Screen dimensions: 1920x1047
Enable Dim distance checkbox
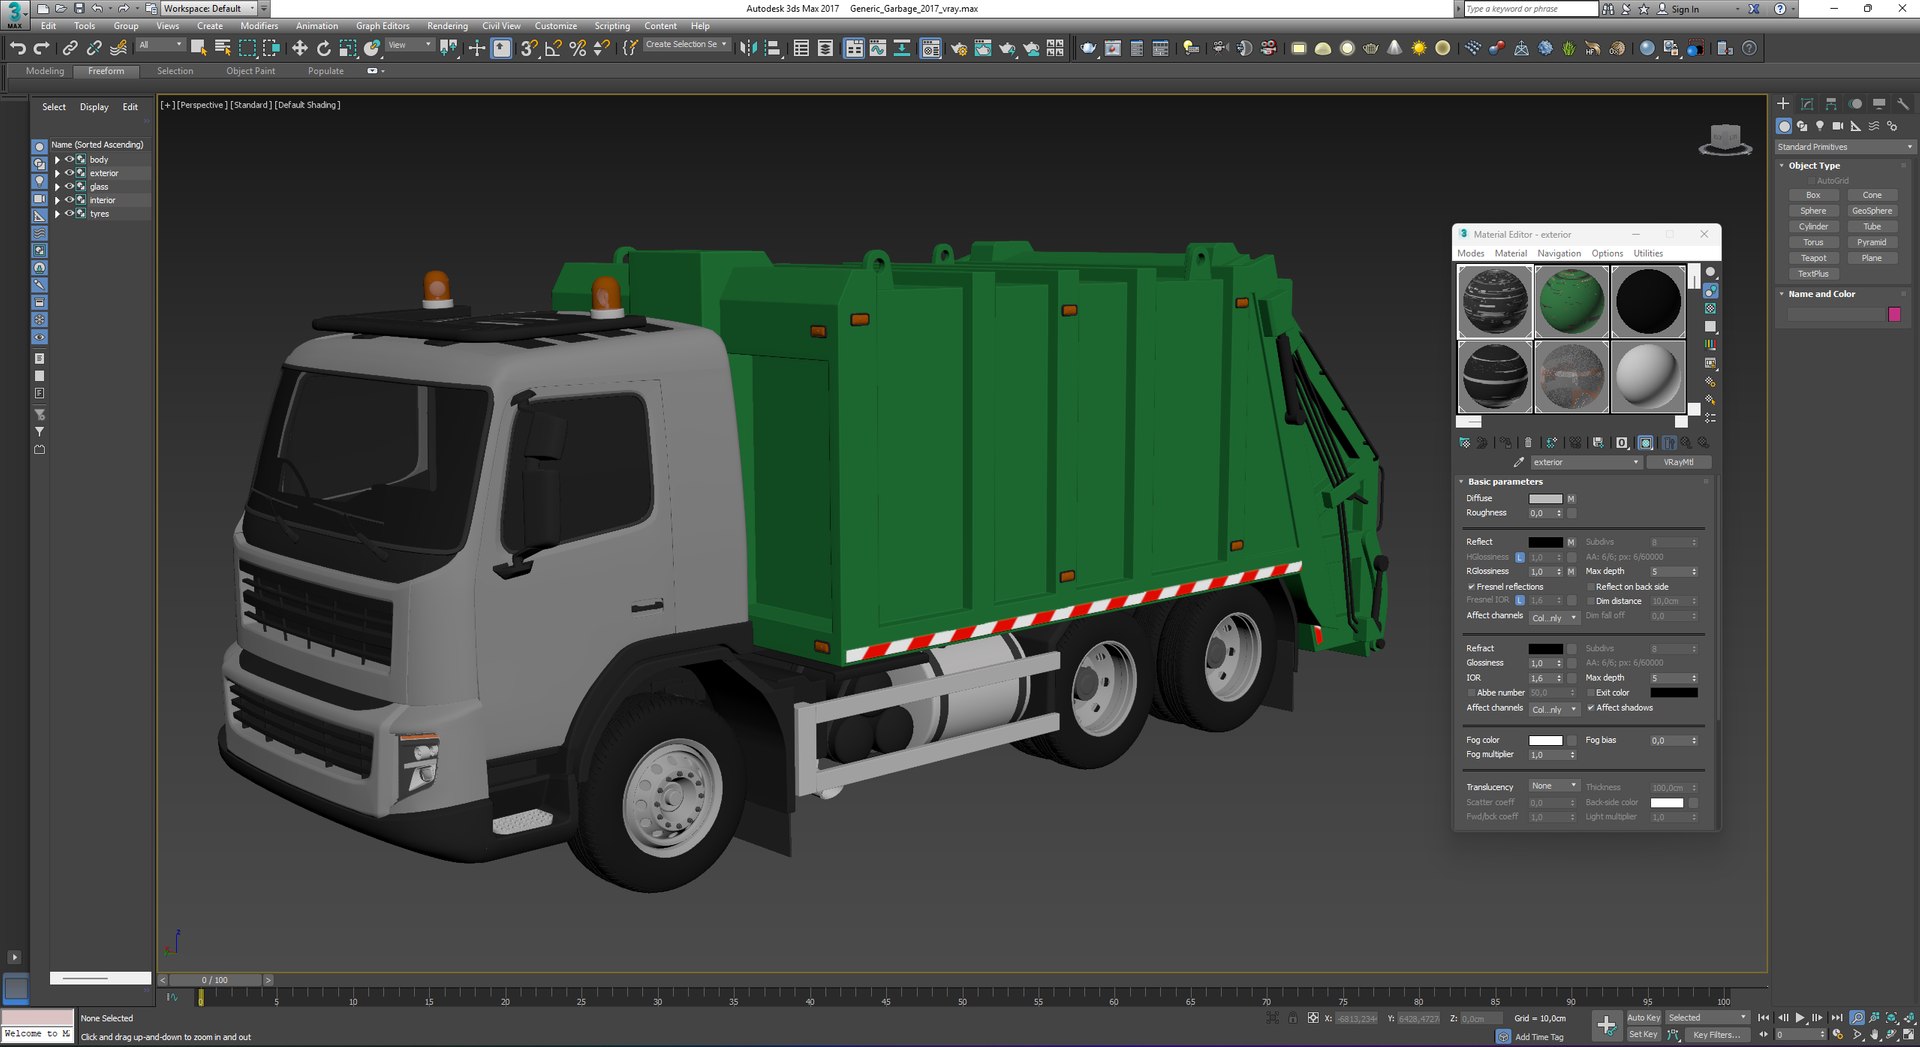[x=1590, y=601]
